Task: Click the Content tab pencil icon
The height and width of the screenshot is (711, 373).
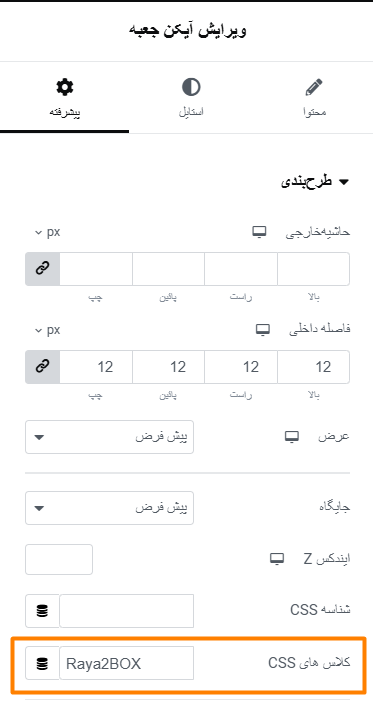Action: (x=314, y=87)
